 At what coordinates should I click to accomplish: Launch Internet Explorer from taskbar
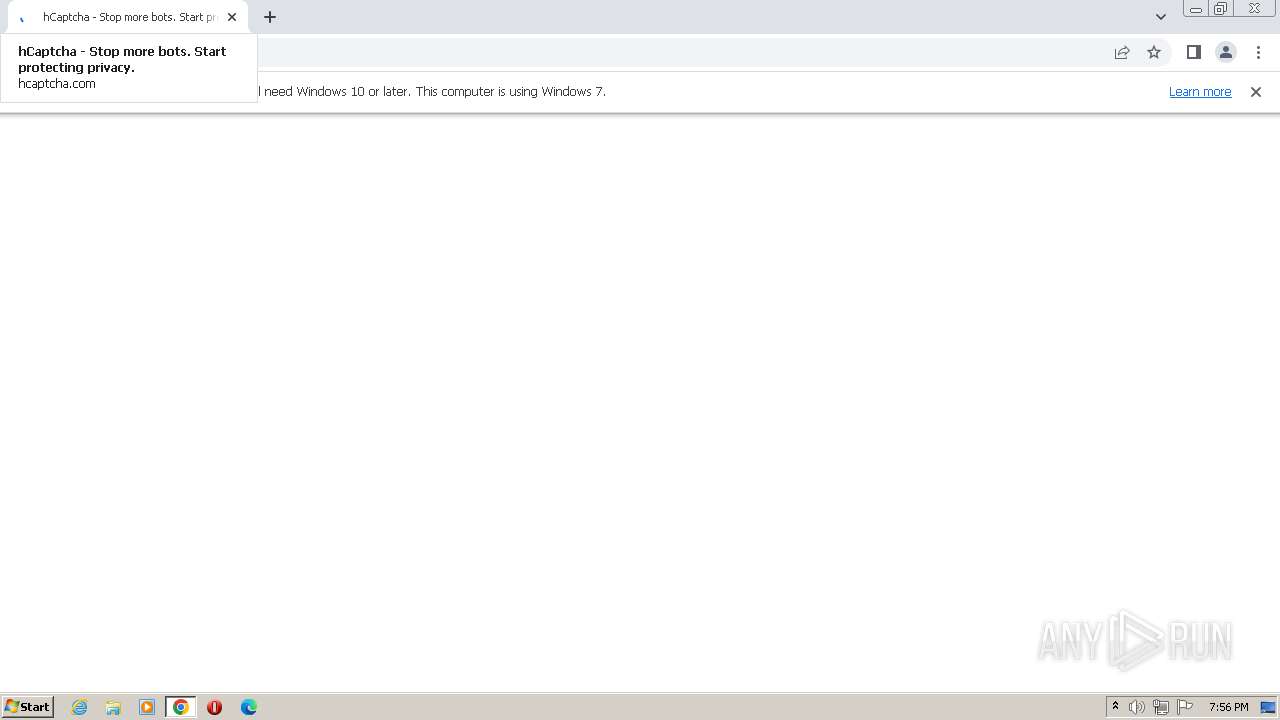coord(80,707)
